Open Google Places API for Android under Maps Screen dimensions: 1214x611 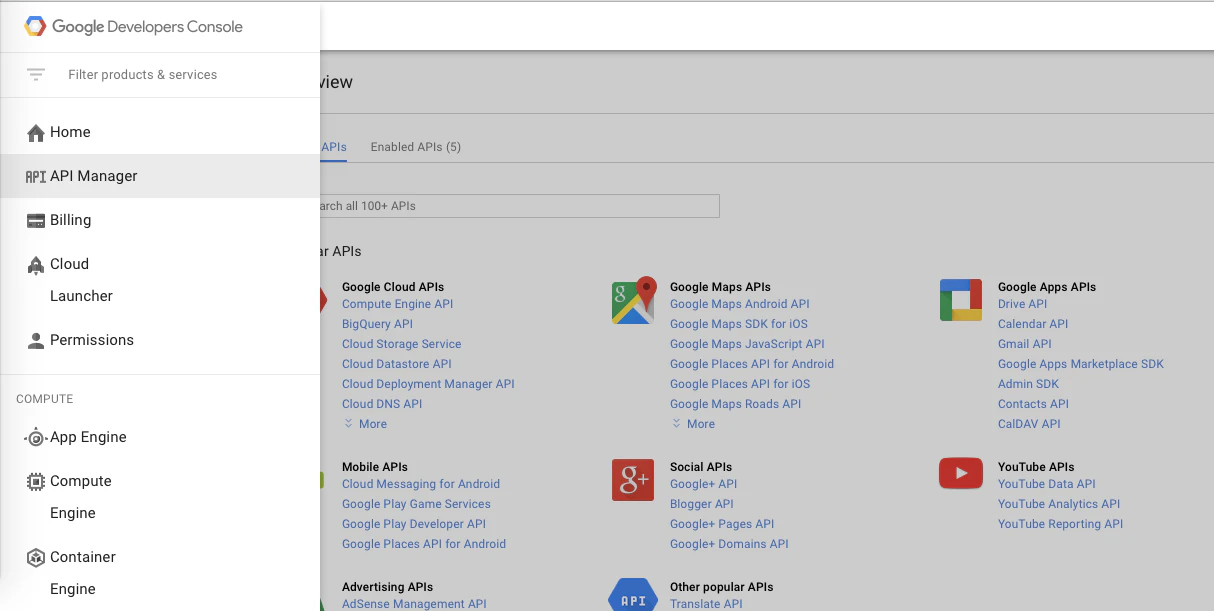coord(751,364)
